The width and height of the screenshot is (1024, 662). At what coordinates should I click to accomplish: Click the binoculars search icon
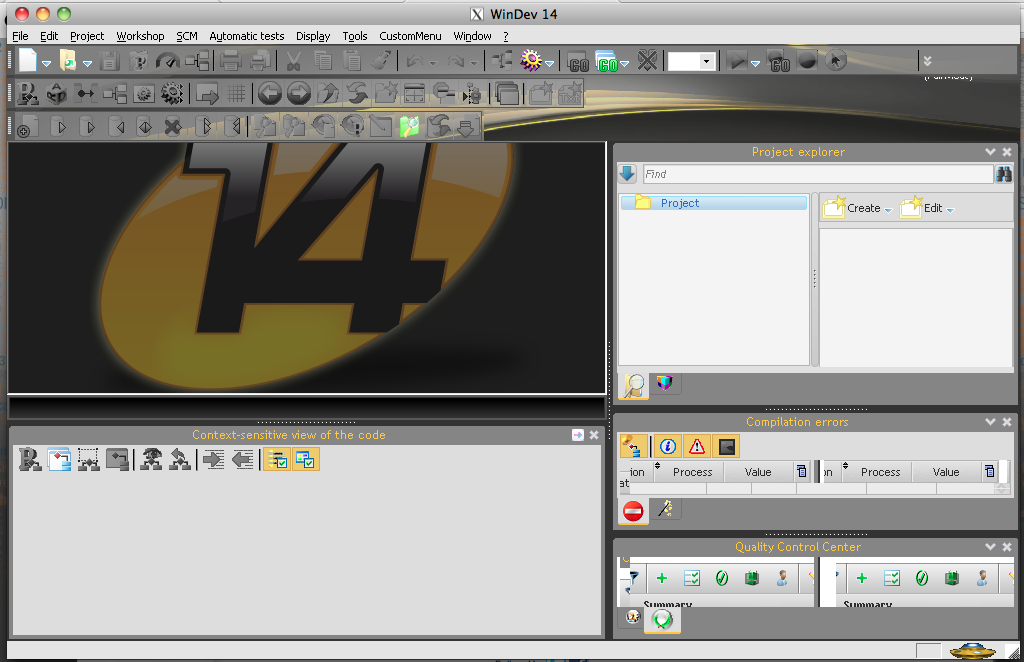coord(1003,174)
